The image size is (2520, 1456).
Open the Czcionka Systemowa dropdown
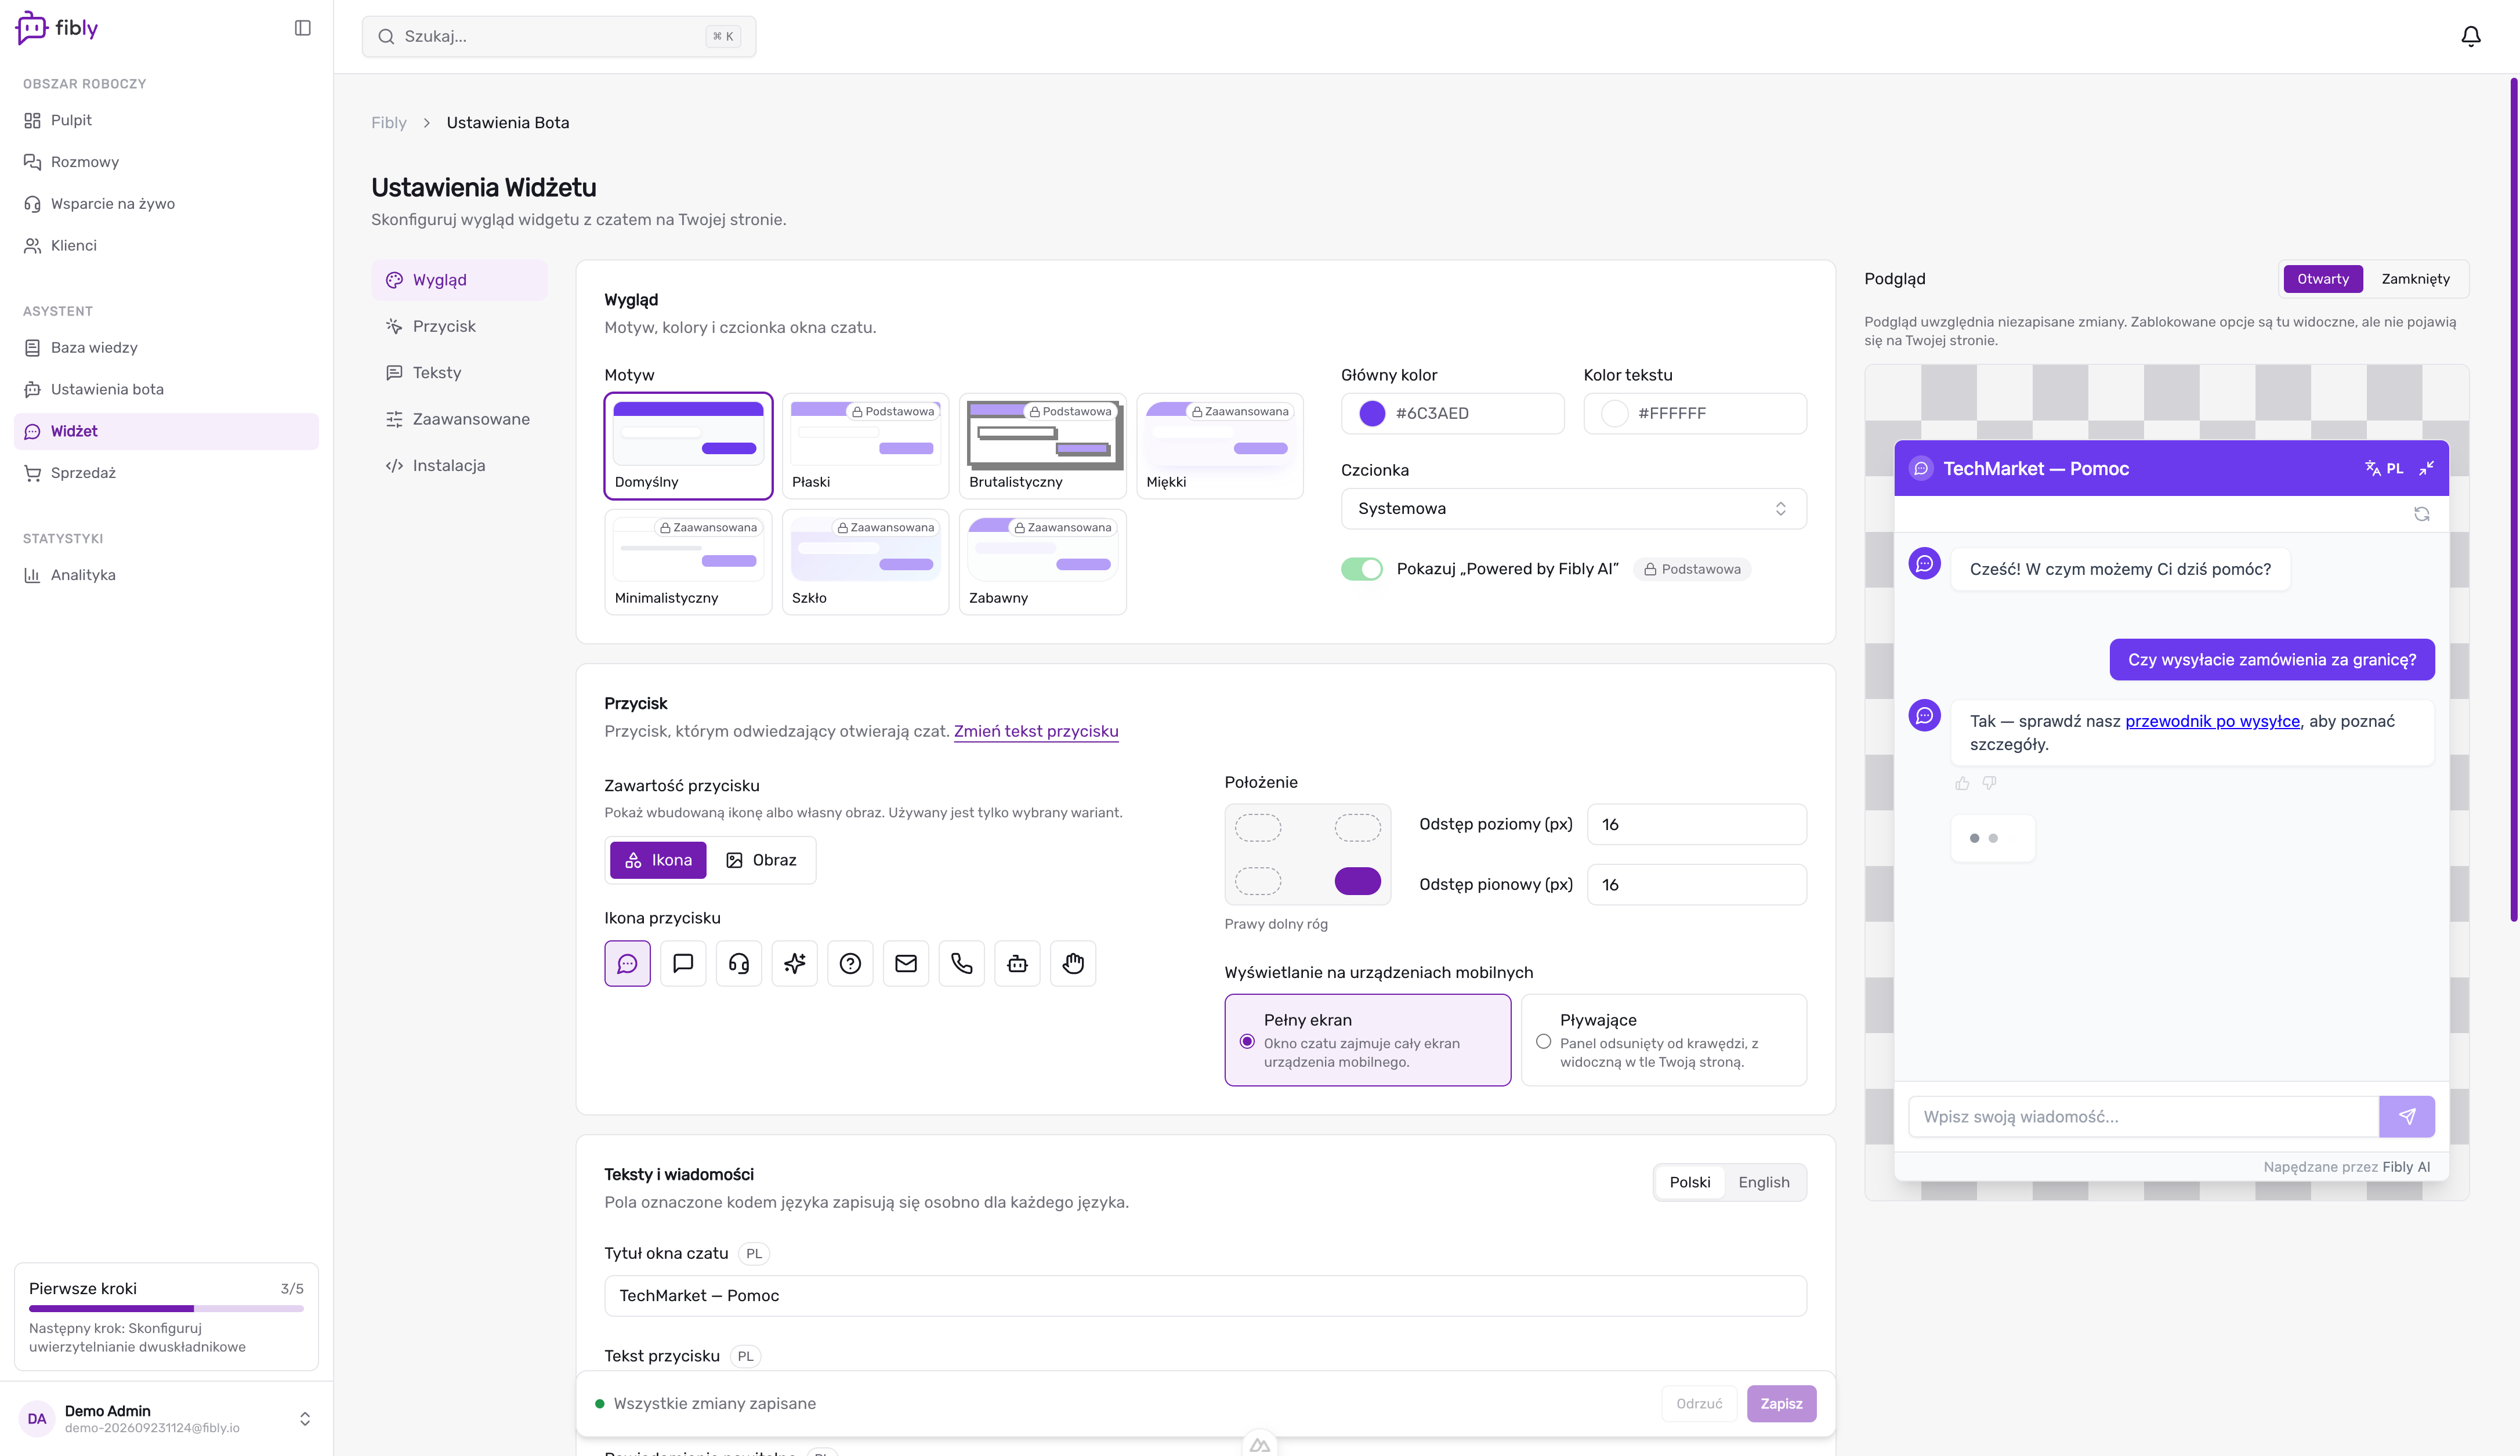(x=1573, y=508)
